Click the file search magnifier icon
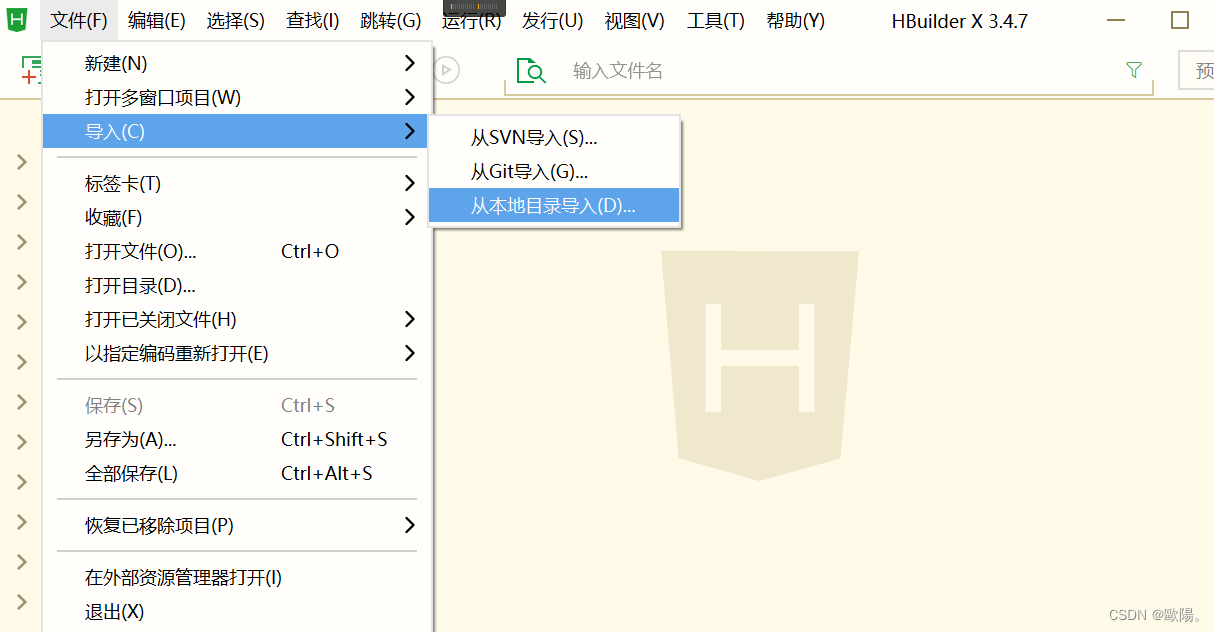The height and width of the screenshot is (632, 1214). click(531, 70)
